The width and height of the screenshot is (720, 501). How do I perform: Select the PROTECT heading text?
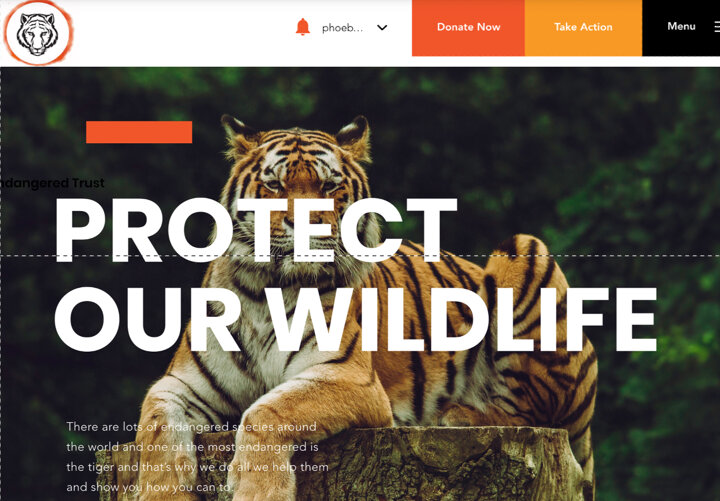pyautogui.click(x=256, y=231)
